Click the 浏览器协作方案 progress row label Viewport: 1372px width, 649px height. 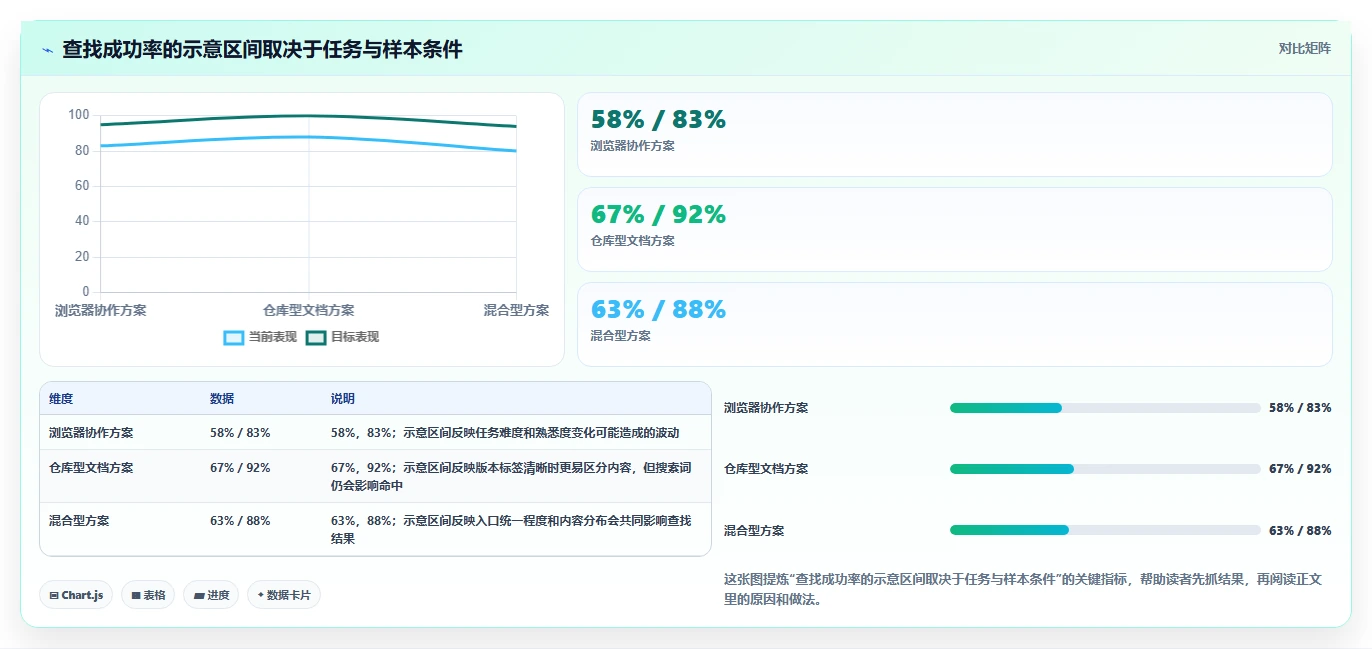click(x=766, y=408)
